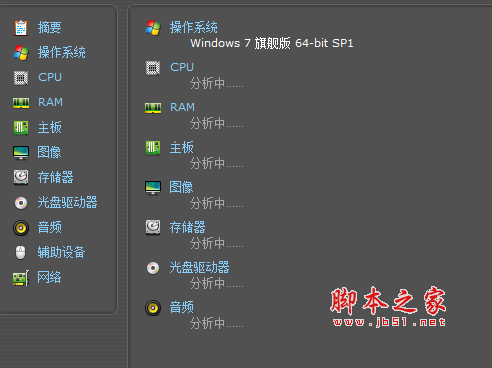Click 分析中 status under CPU
Viewport: 492px width, 368px height.
click(x=217, y=83)
